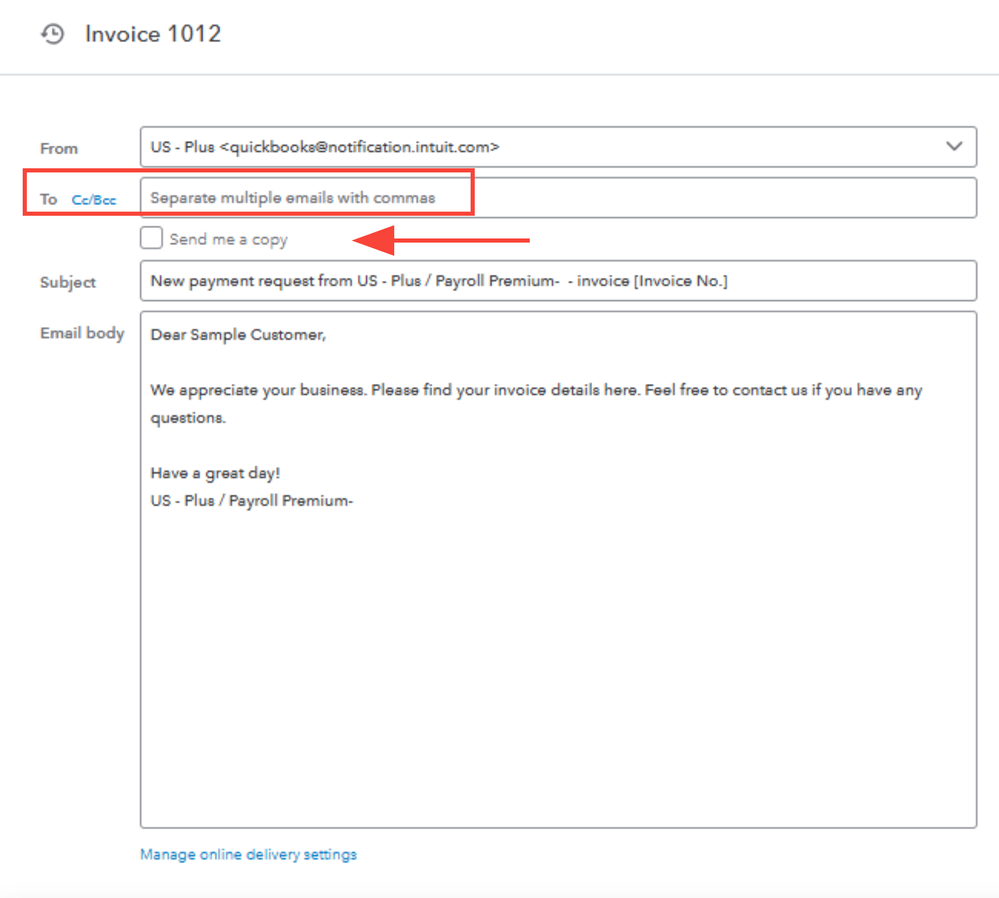Open Manage online delivery settings link
999x898 pixels.
pos(248,855)
